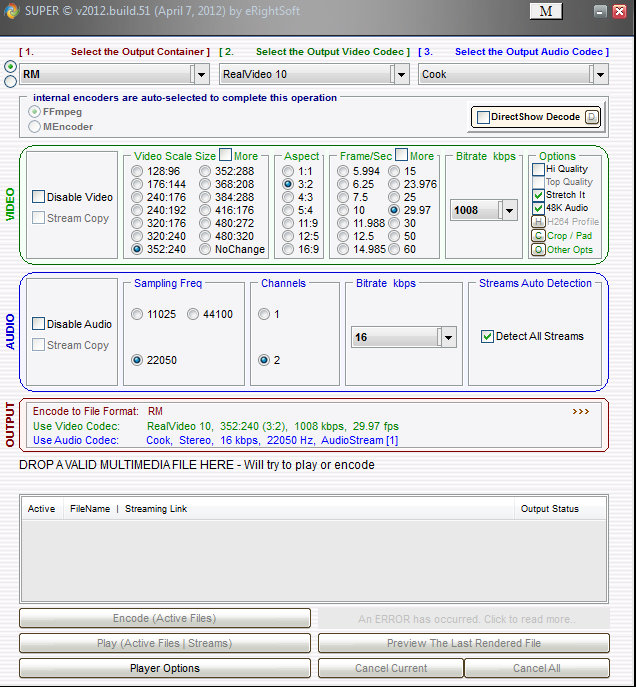The width and height of the screenshot is (636, 687).
Task: Set aspect ratio to 1:1
Action: point(288,171)
